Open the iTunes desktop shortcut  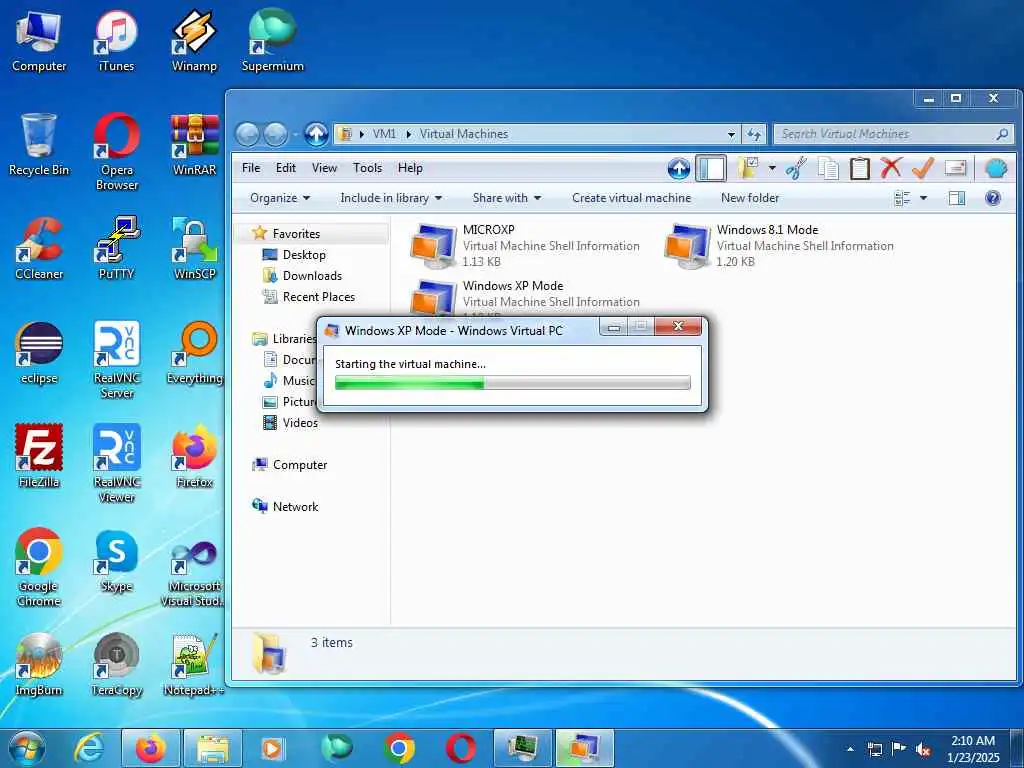point(116,40)
